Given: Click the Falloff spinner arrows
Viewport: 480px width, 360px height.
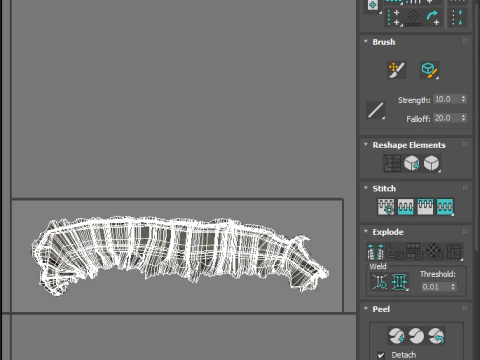Looking at the screenshot, I should [x=463, y=118].
